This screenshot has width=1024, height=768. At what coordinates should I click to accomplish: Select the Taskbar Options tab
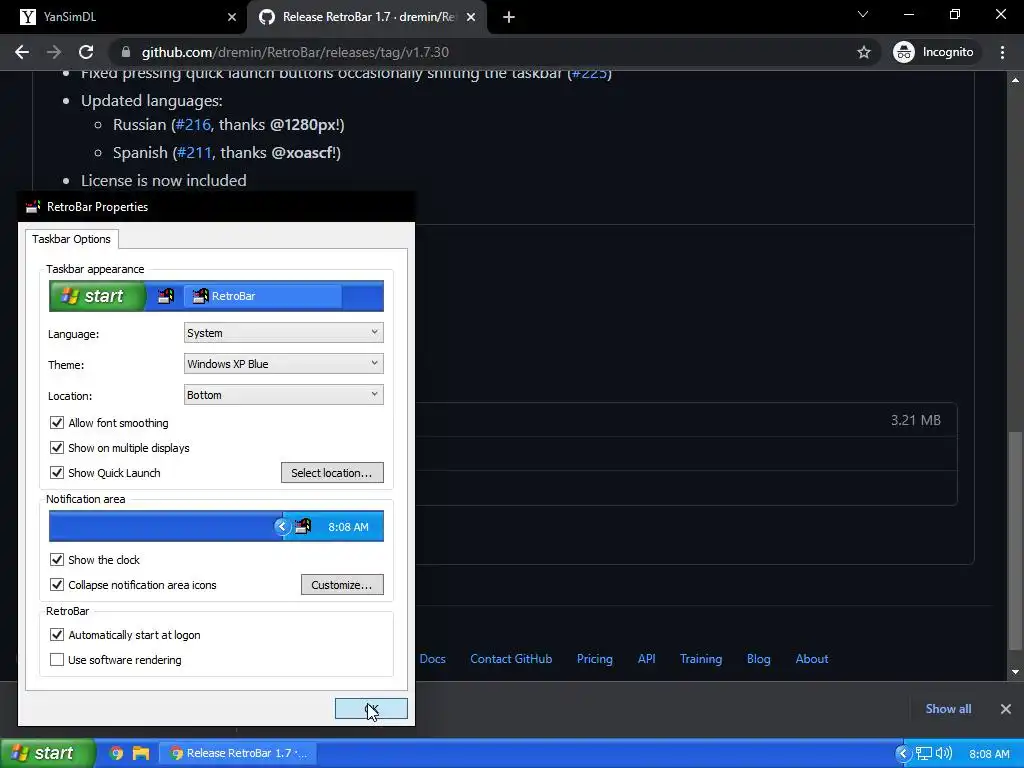coord(71,239)
